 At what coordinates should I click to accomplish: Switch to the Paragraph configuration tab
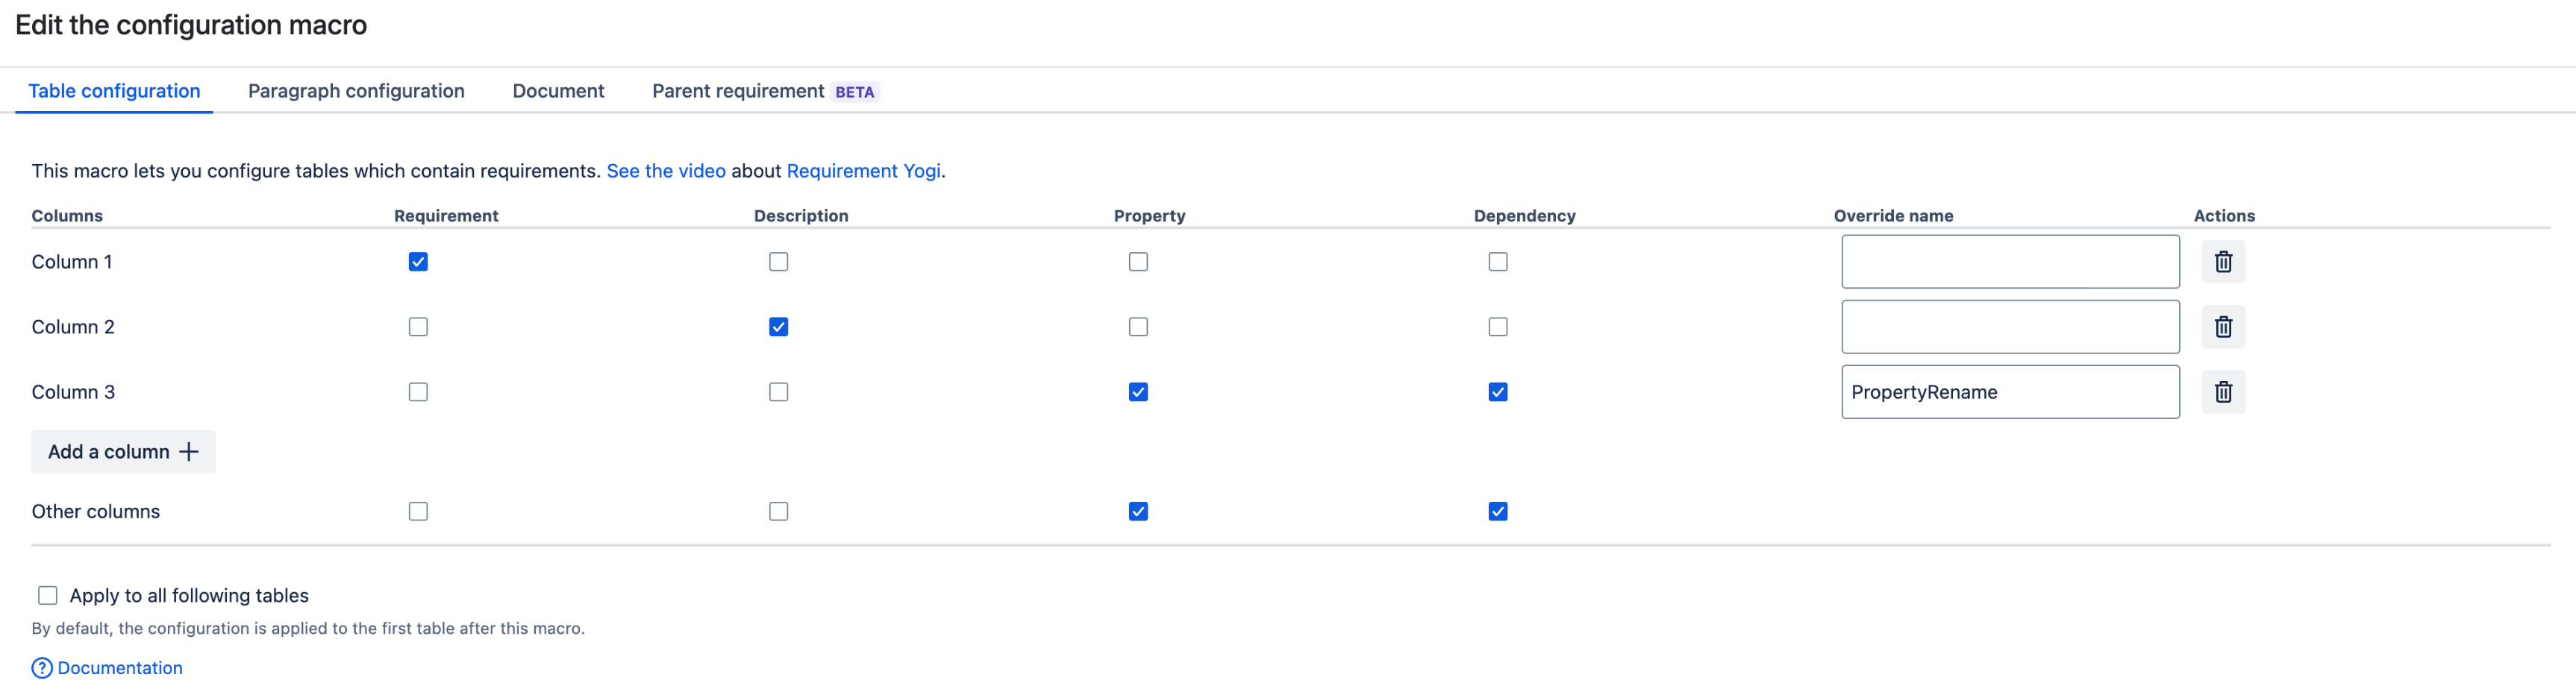click(356, 91)
